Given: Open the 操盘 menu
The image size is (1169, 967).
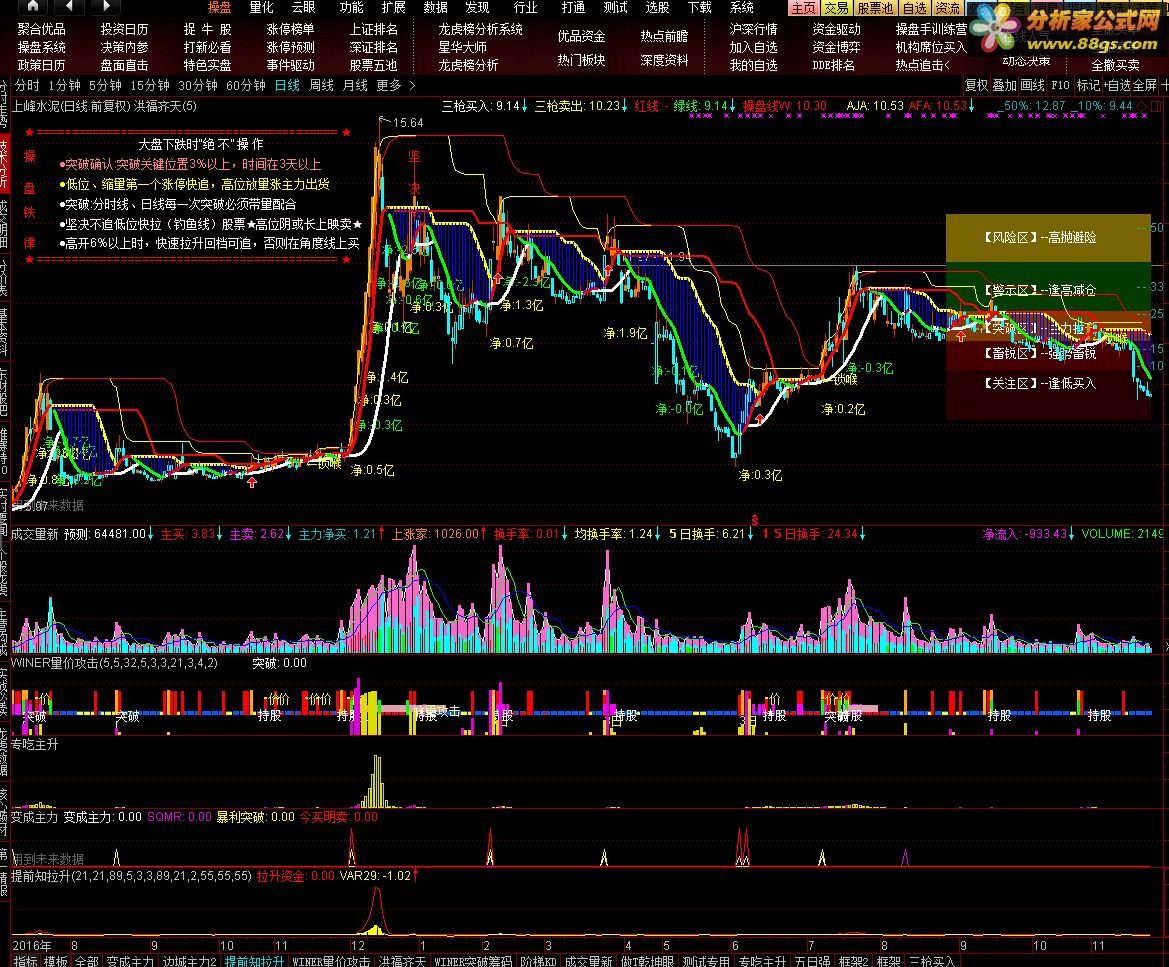Looking at the screenshot, I should point(219,7).
